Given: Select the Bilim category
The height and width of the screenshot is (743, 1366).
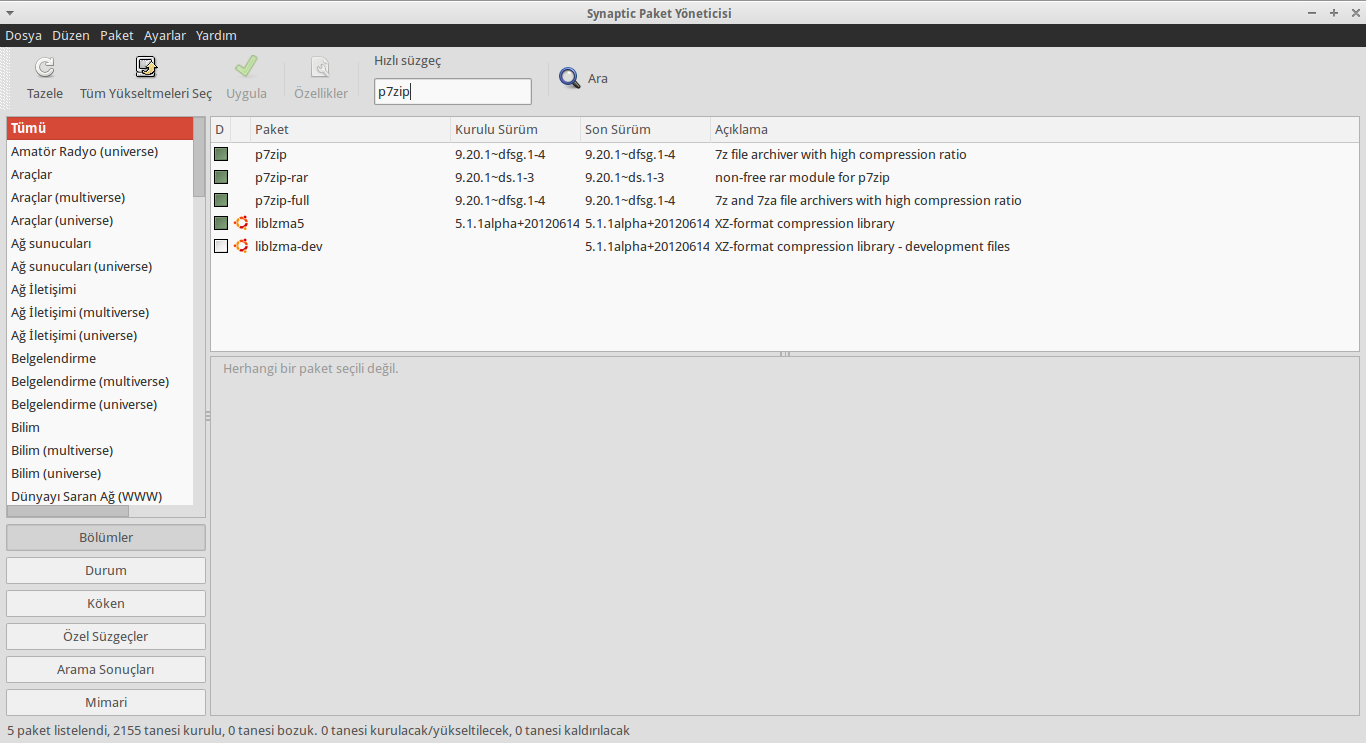Looking at the screenshot, I should coord(100,428).
